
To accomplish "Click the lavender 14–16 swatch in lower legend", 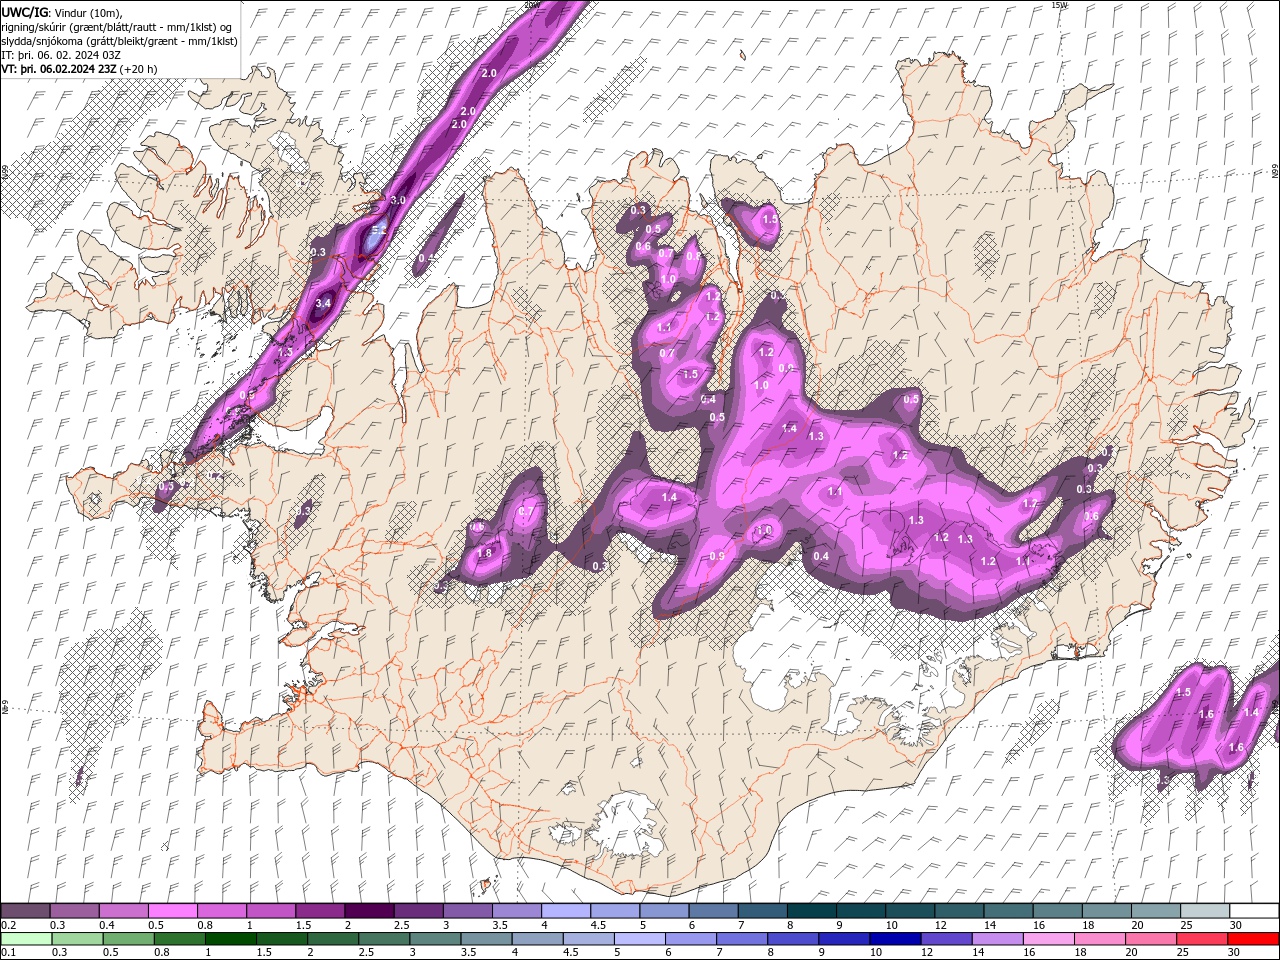I will 996,938.
